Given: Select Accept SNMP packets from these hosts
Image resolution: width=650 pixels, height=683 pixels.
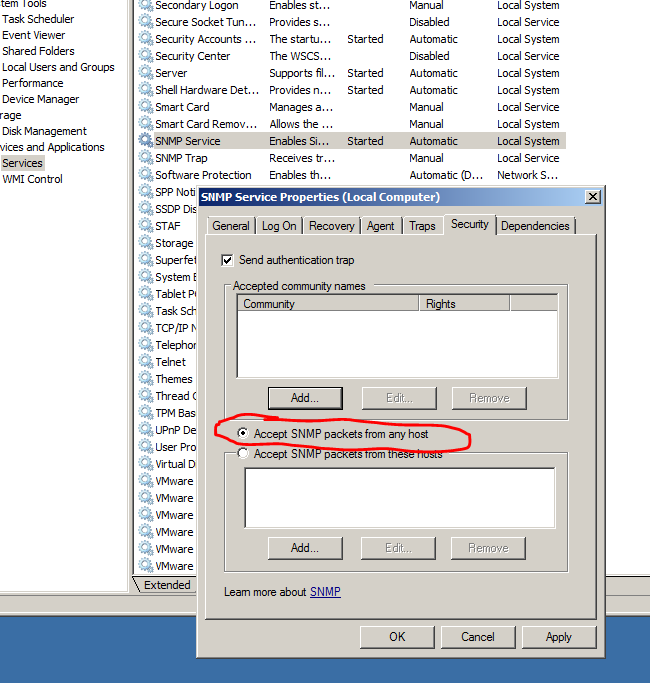Looking at the screenshot, I should pos(243,453).
